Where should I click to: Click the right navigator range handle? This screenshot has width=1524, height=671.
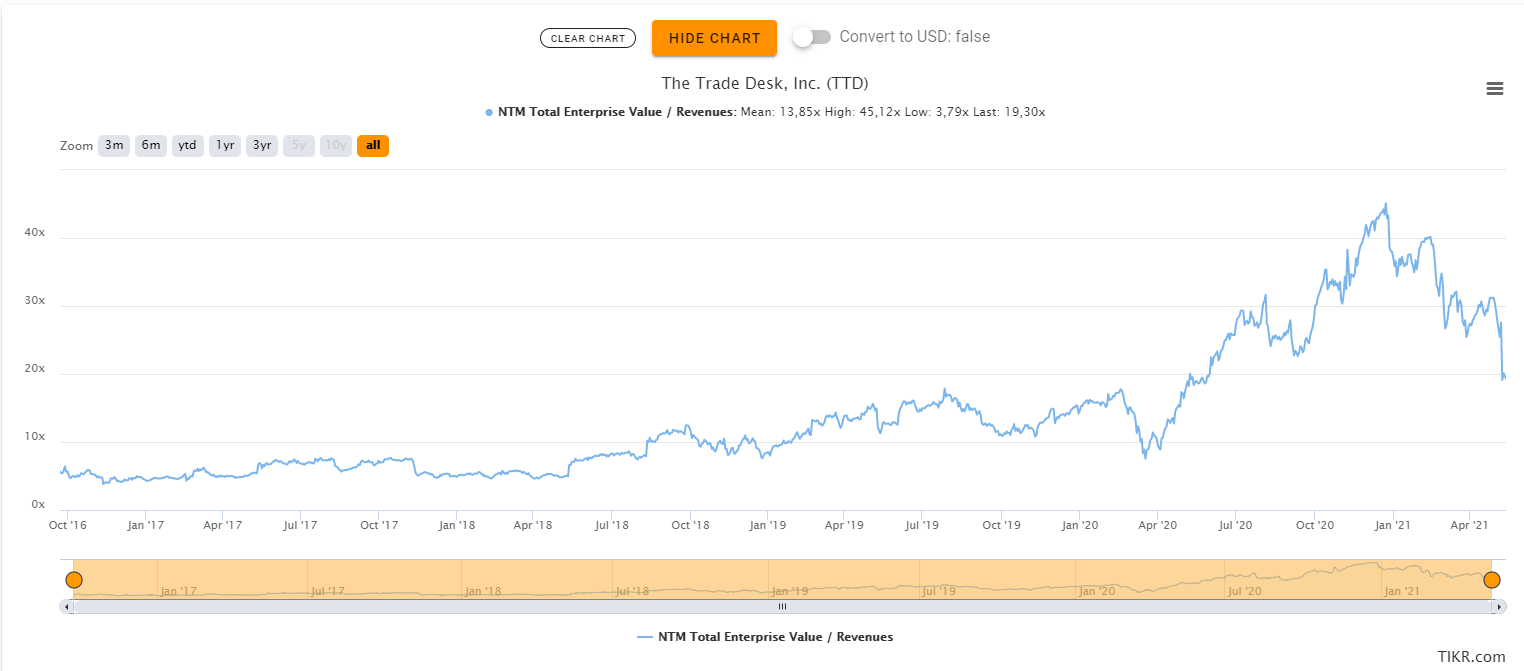[1492, 580]
